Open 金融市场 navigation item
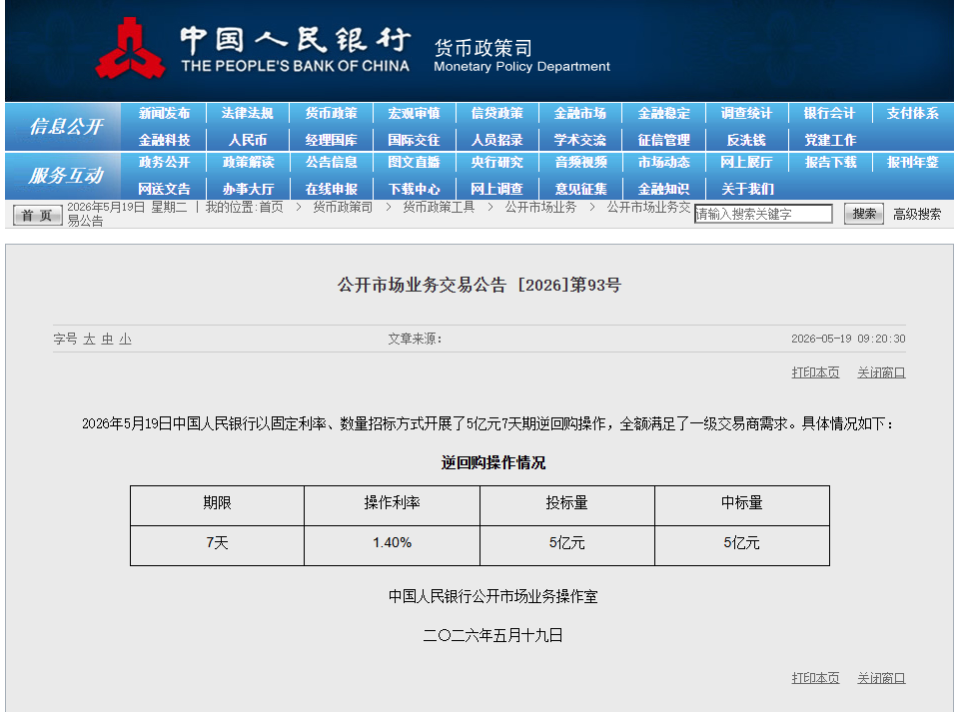The height and width of the screenshot is (712, 960). [580, 113]
